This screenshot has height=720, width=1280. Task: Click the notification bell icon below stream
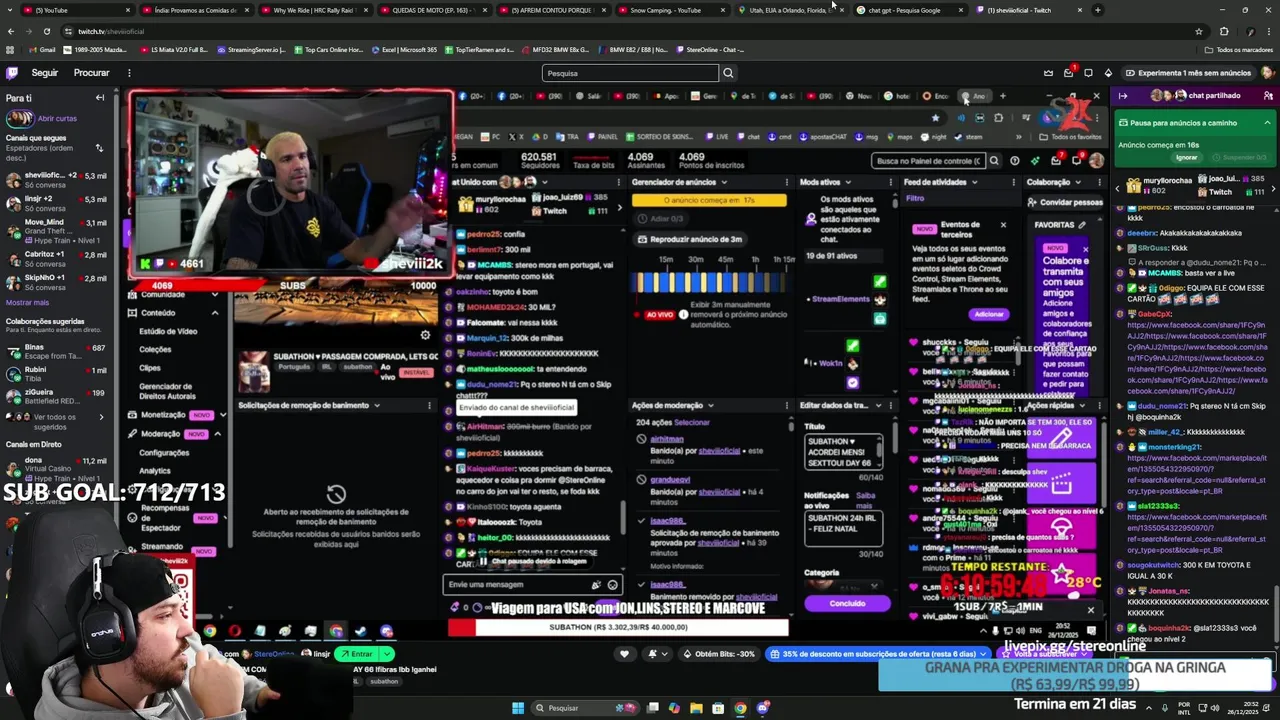point(653,654)
